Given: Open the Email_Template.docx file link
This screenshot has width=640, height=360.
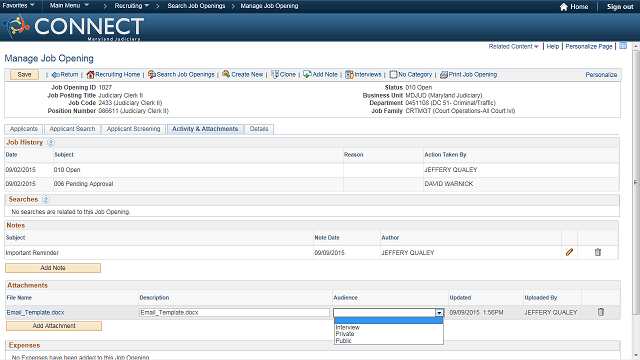Looking at the screenshot, I should pos(35,312).
